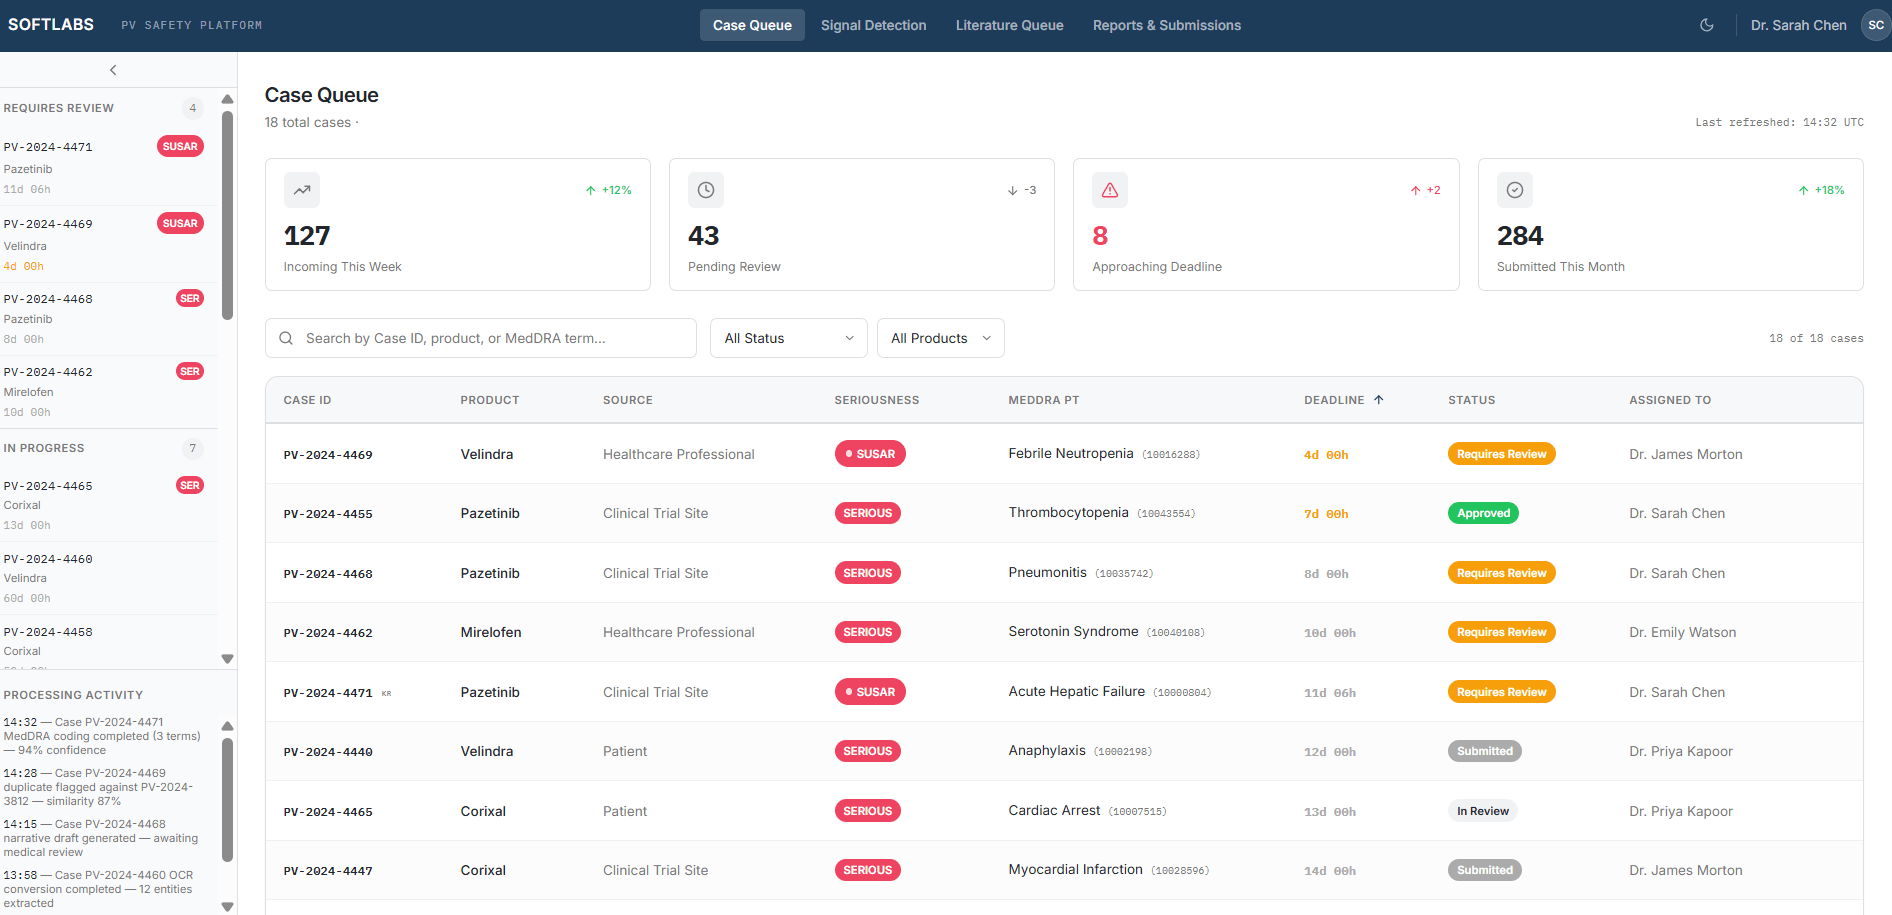The image size is (1892, 915).
Task: Open sidebar case PV-2024-4460 Velindra
Action: pyautogui.click(x=108, y=578)
